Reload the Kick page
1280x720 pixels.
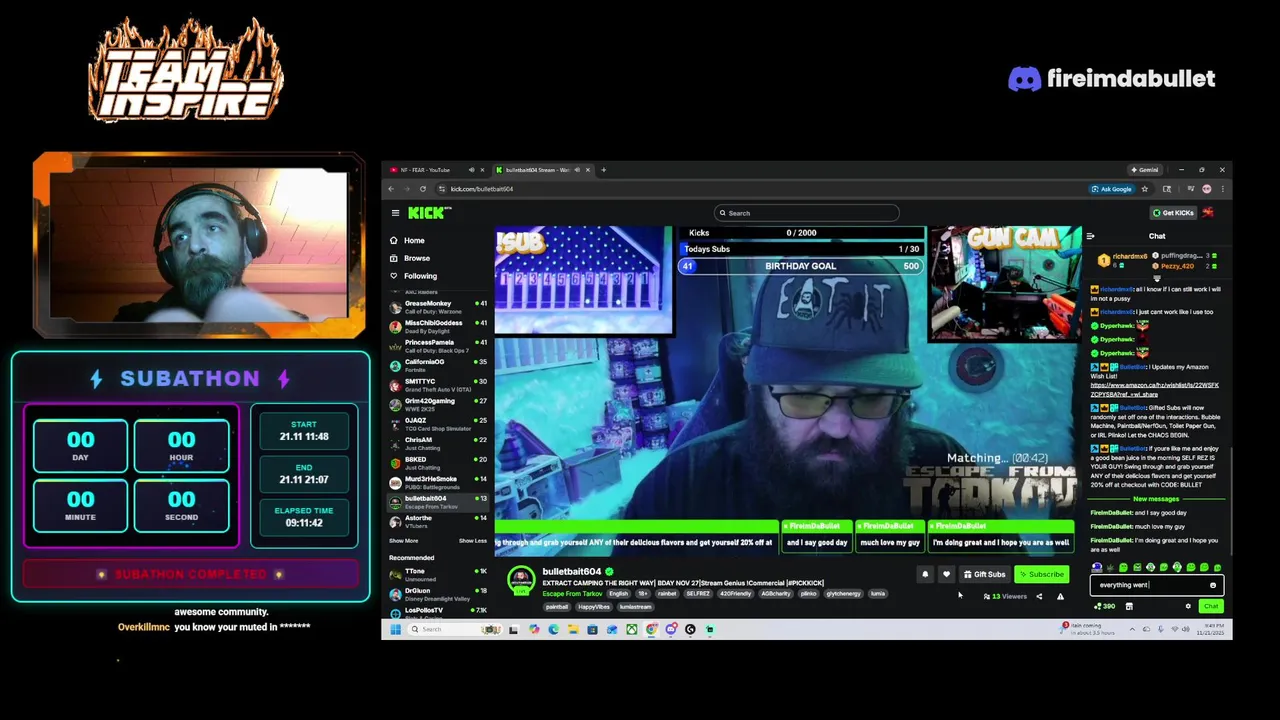(x=422, y=189)
